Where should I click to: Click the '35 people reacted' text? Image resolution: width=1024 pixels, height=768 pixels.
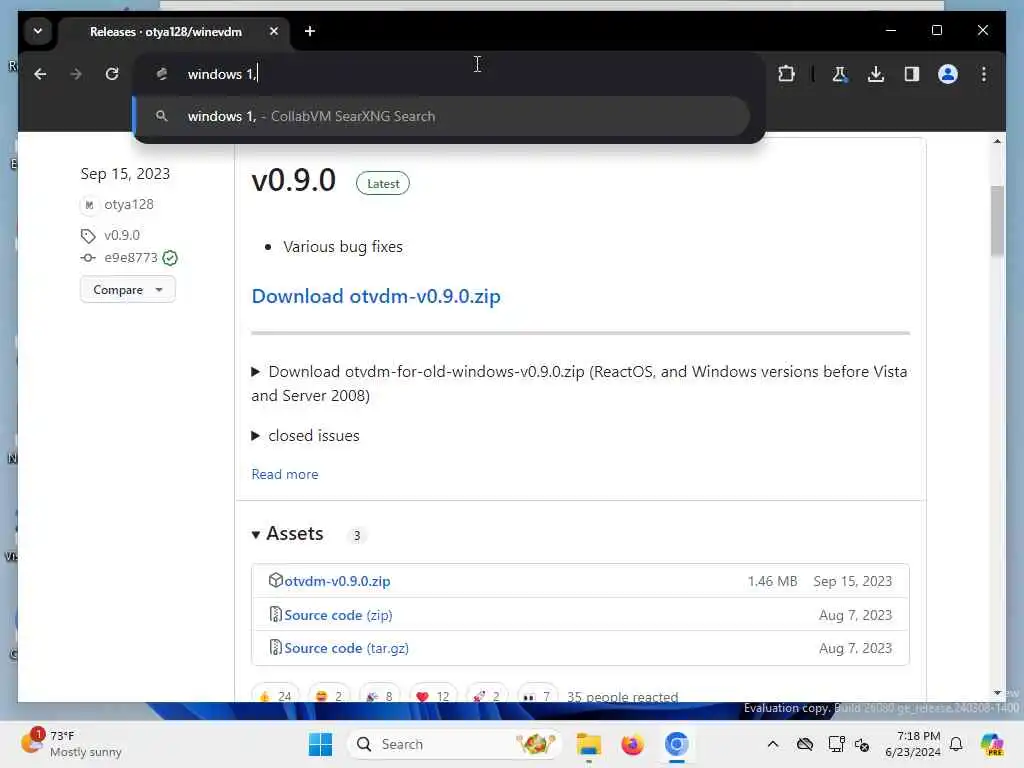coord(622,697)
